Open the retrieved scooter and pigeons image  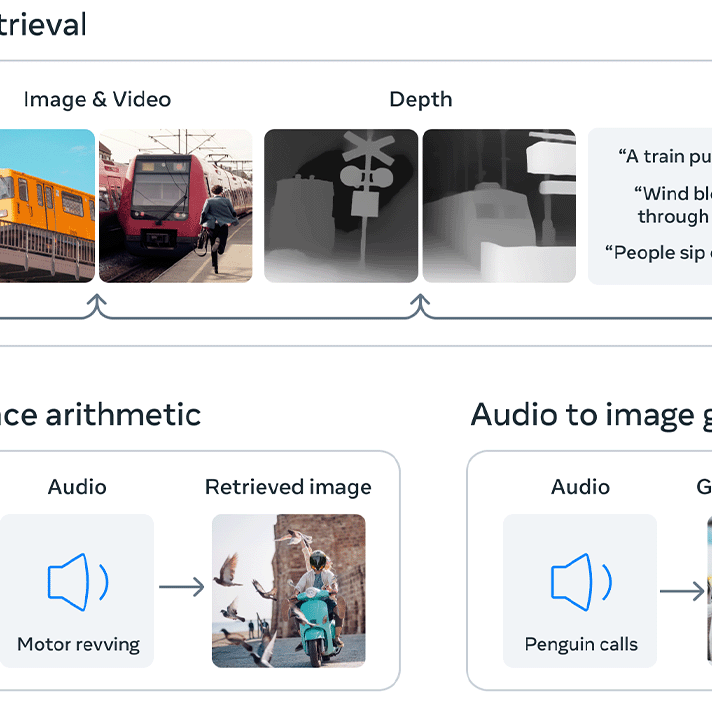pos(289,591)
